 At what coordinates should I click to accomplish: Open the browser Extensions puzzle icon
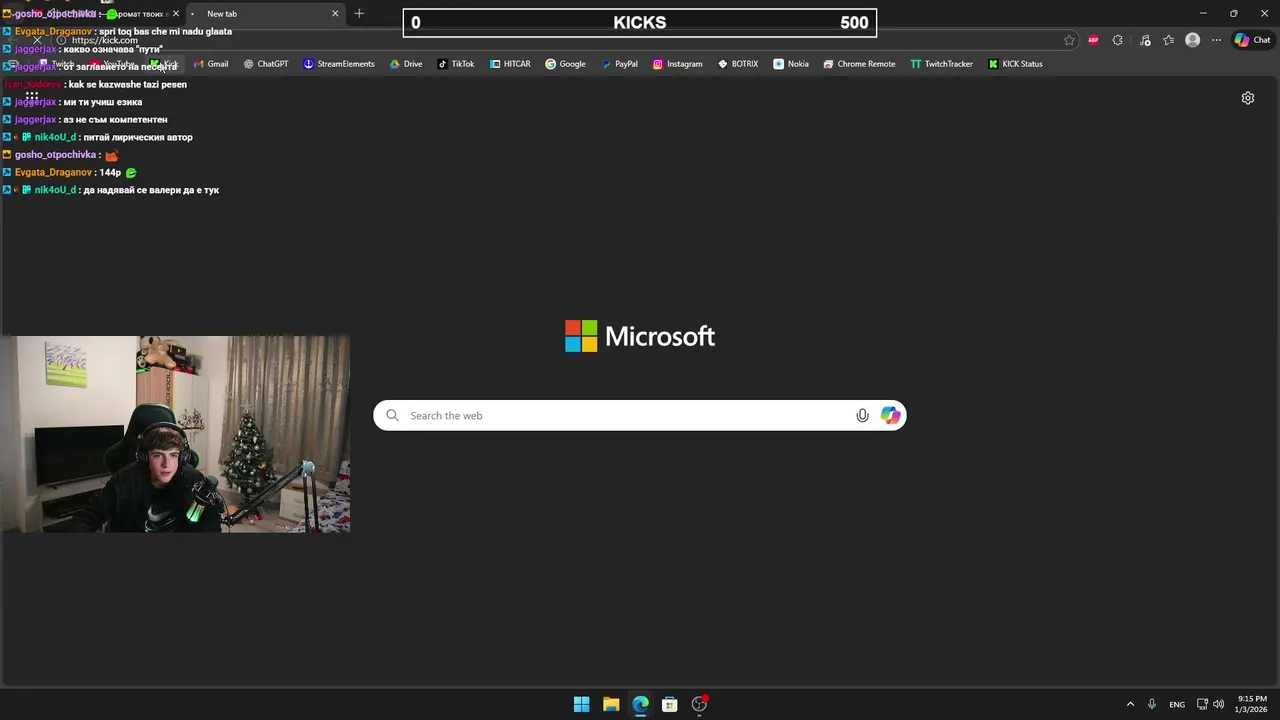point(1118,40)
